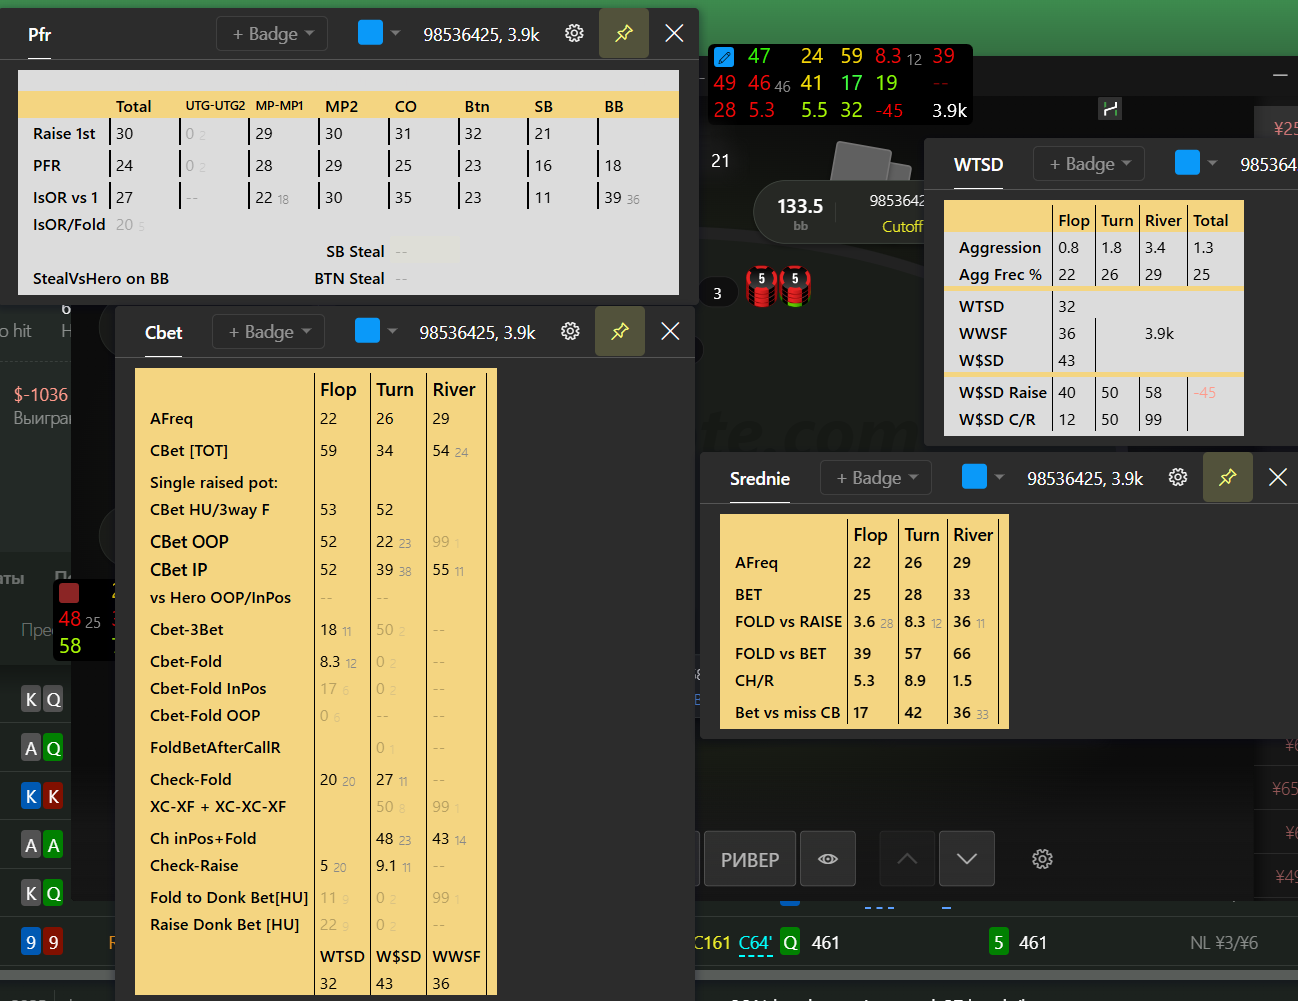Click the FOLD vs BET row label

[x=780, y=654]
